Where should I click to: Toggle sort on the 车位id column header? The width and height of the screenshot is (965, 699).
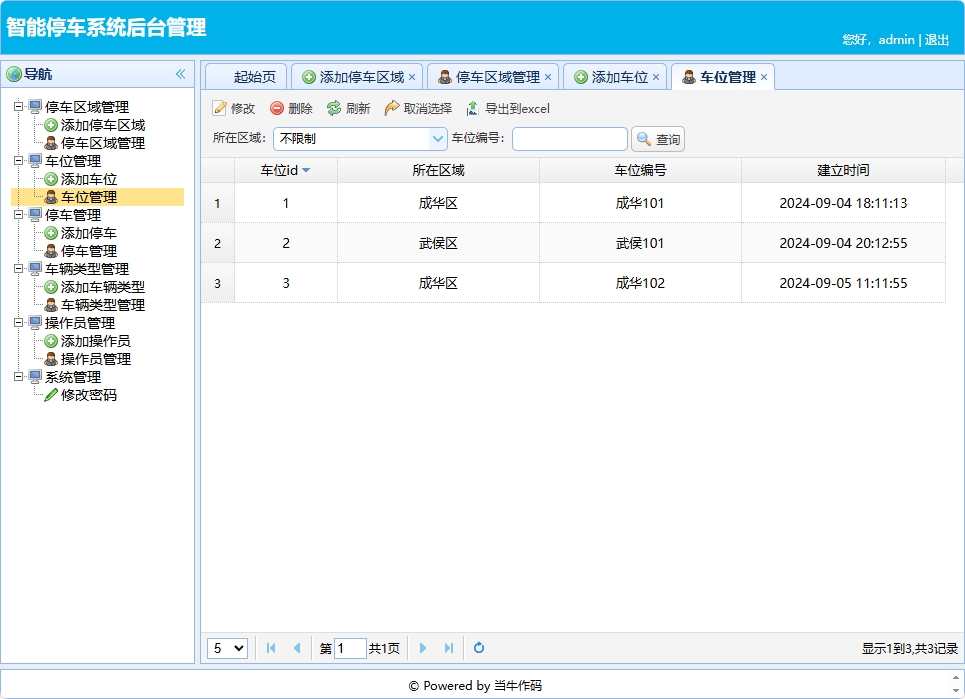click(x=285, y=170)
